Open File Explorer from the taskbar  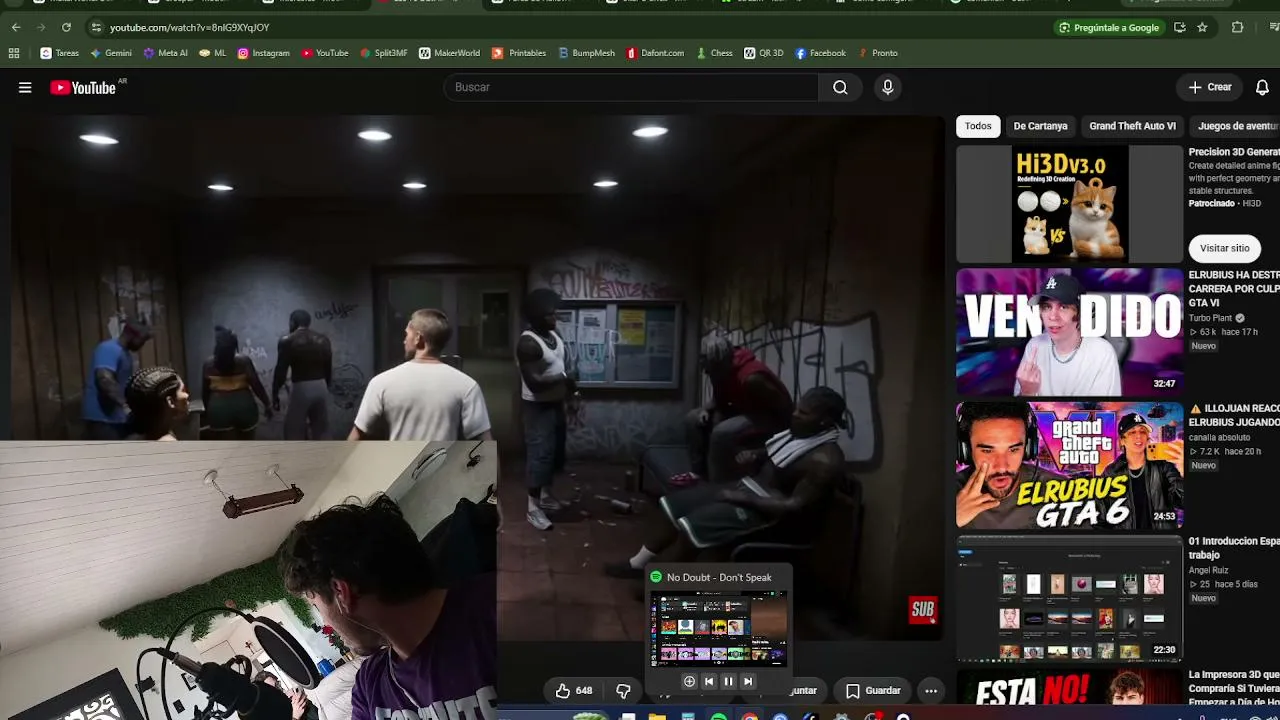click(657, 716)
